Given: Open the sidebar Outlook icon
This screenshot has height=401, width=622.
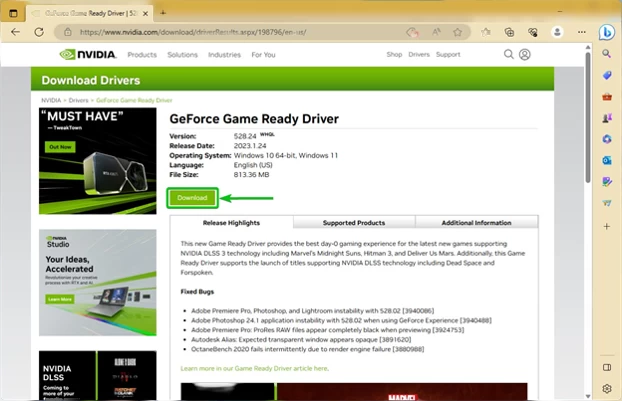Looking at the screenshot, I should 607,160.
